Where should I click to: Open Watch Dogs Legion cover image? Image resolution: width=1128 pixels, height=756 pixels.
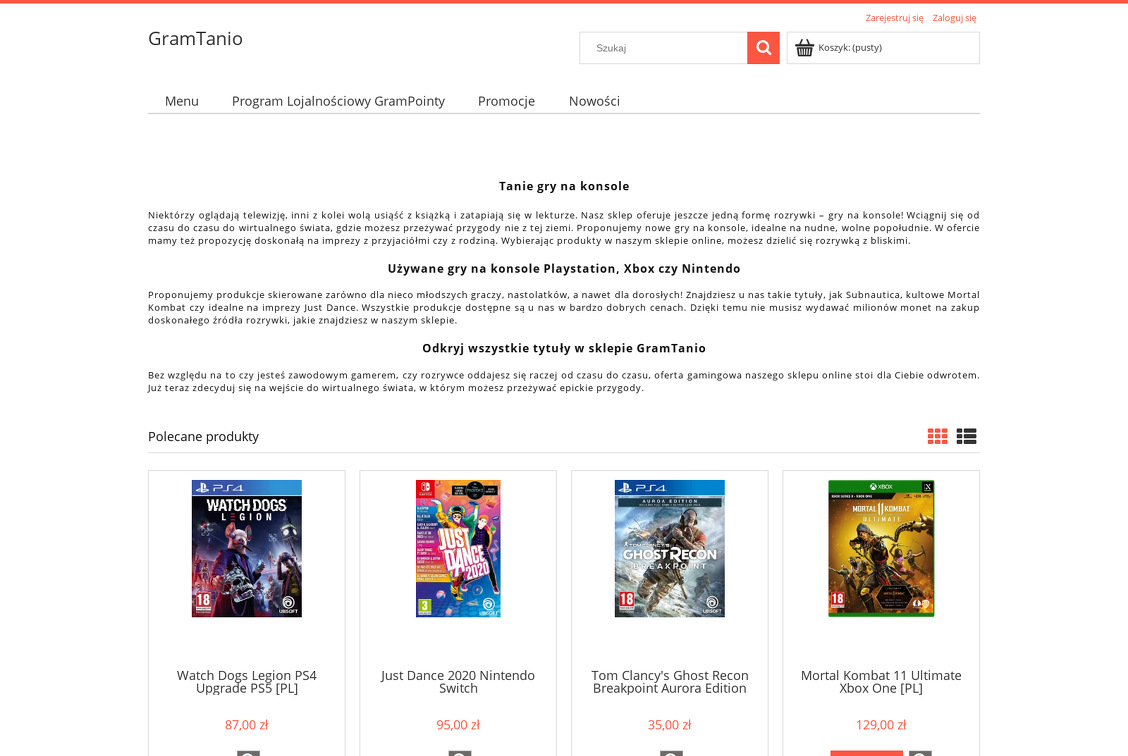[x=247, y=549]
